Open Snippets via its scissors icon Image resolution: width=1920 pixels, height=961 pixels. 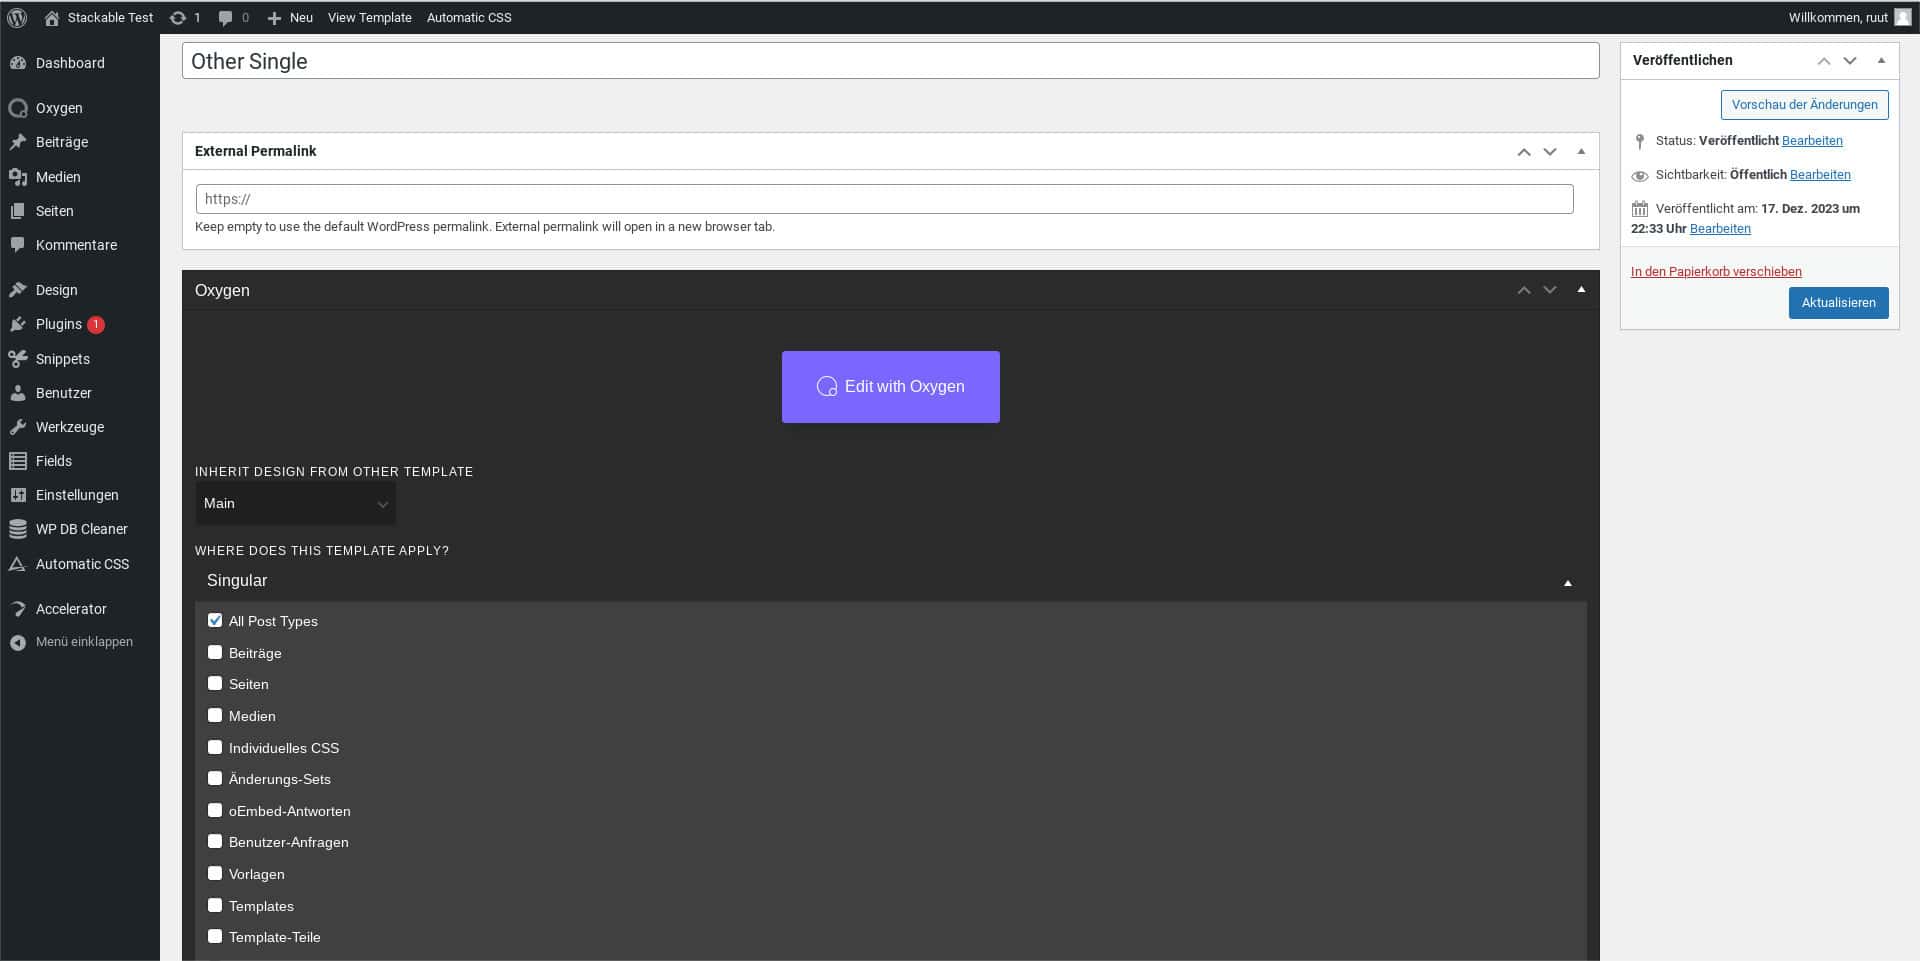pos(18,359)
